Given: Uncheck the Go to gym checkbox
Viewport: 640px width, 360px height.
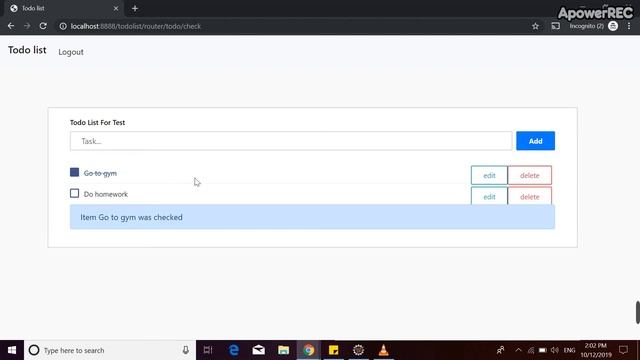Looking at the screenshot, I should [x=74, y=172].
